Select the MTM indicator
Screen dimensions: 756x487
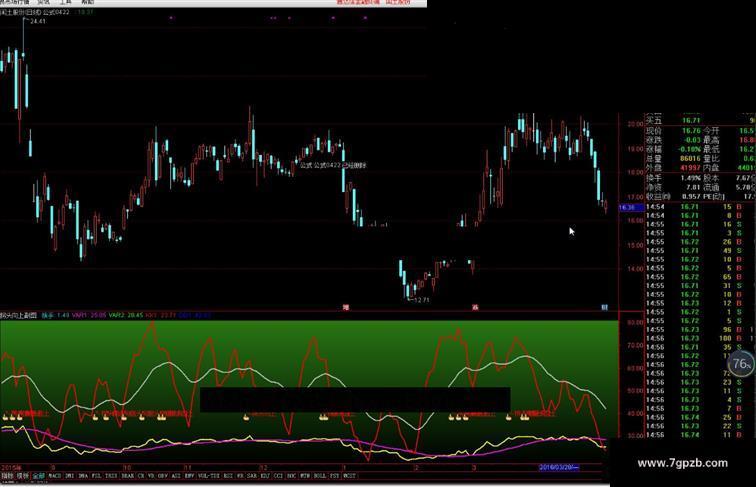305,476
